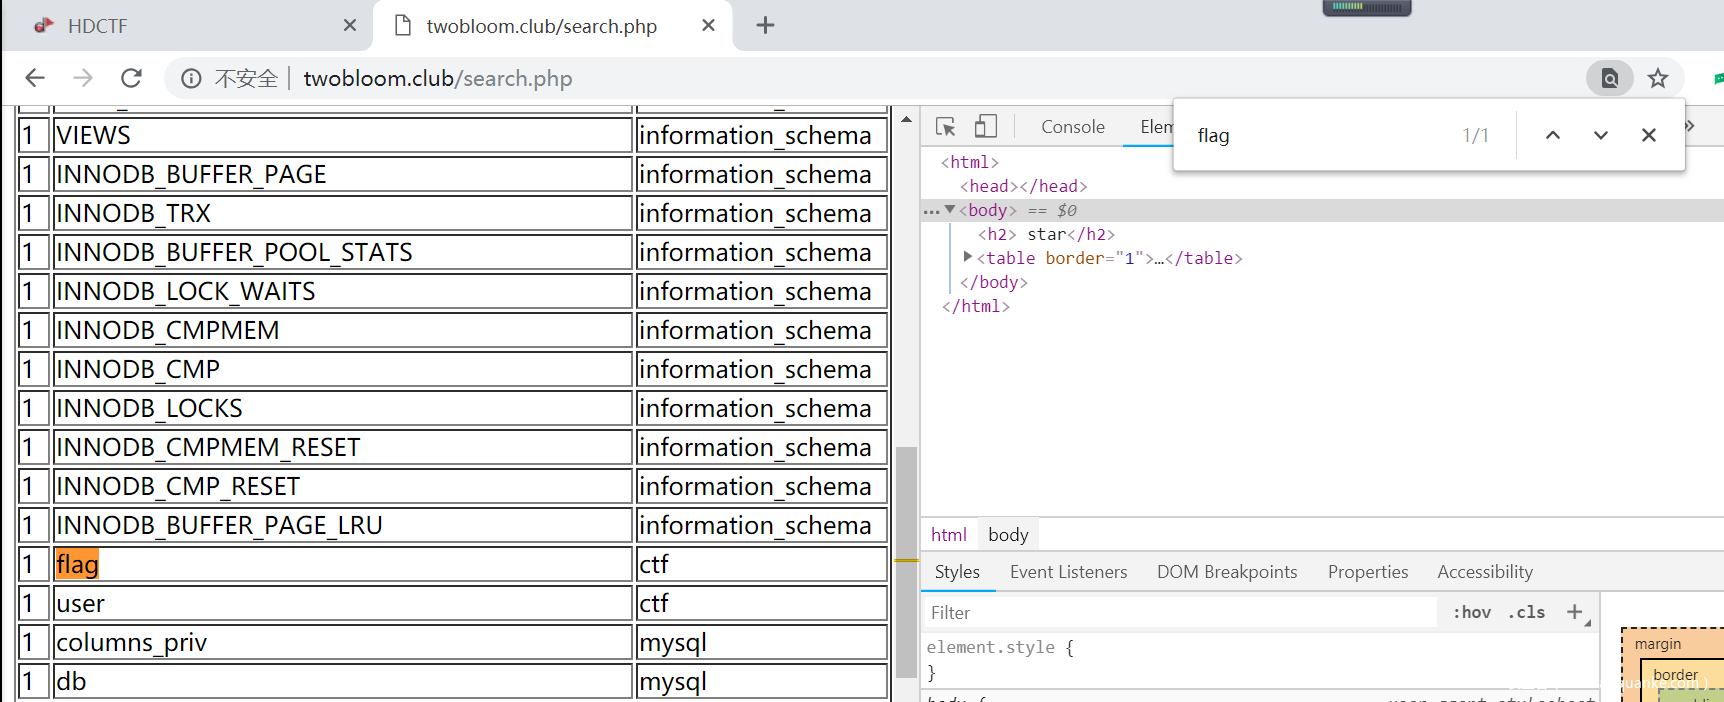The height and width of the screenshot is (702, 1724).
Task: Switch to the Console tab
Action: (1072, 127)
